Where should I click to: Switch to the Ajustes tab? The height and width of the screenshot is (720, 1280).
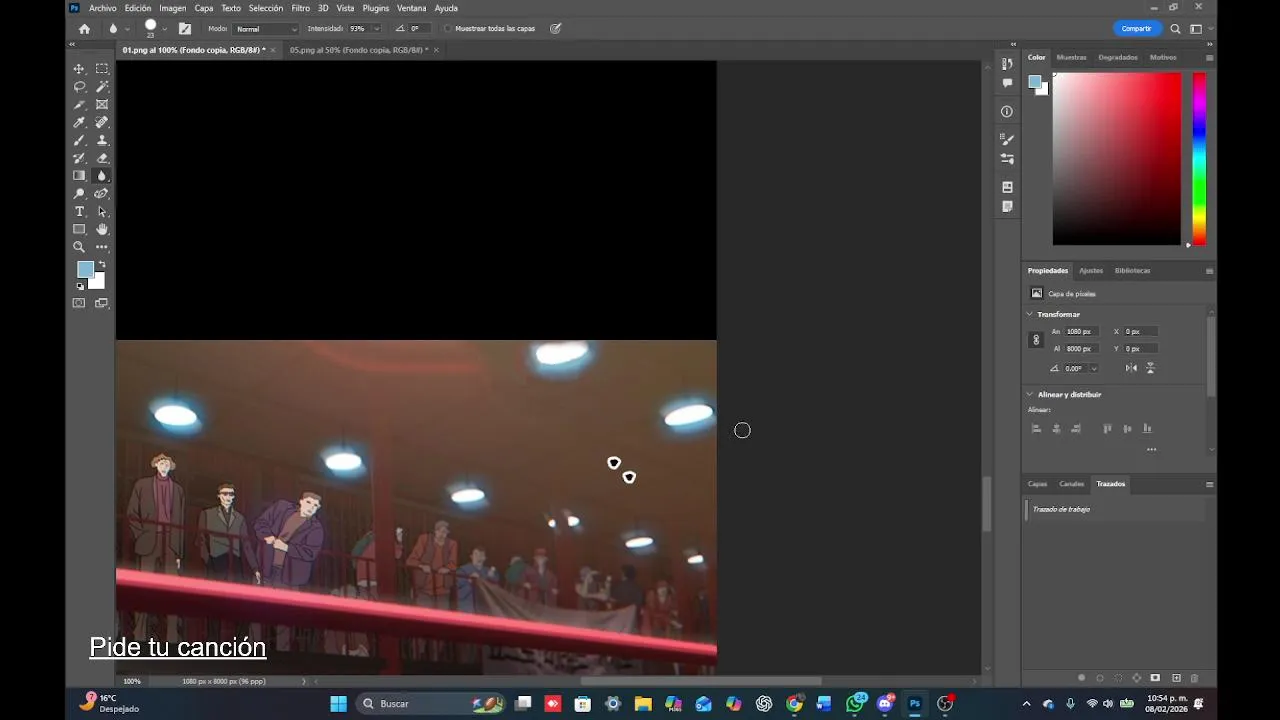tap(1091, 270)
